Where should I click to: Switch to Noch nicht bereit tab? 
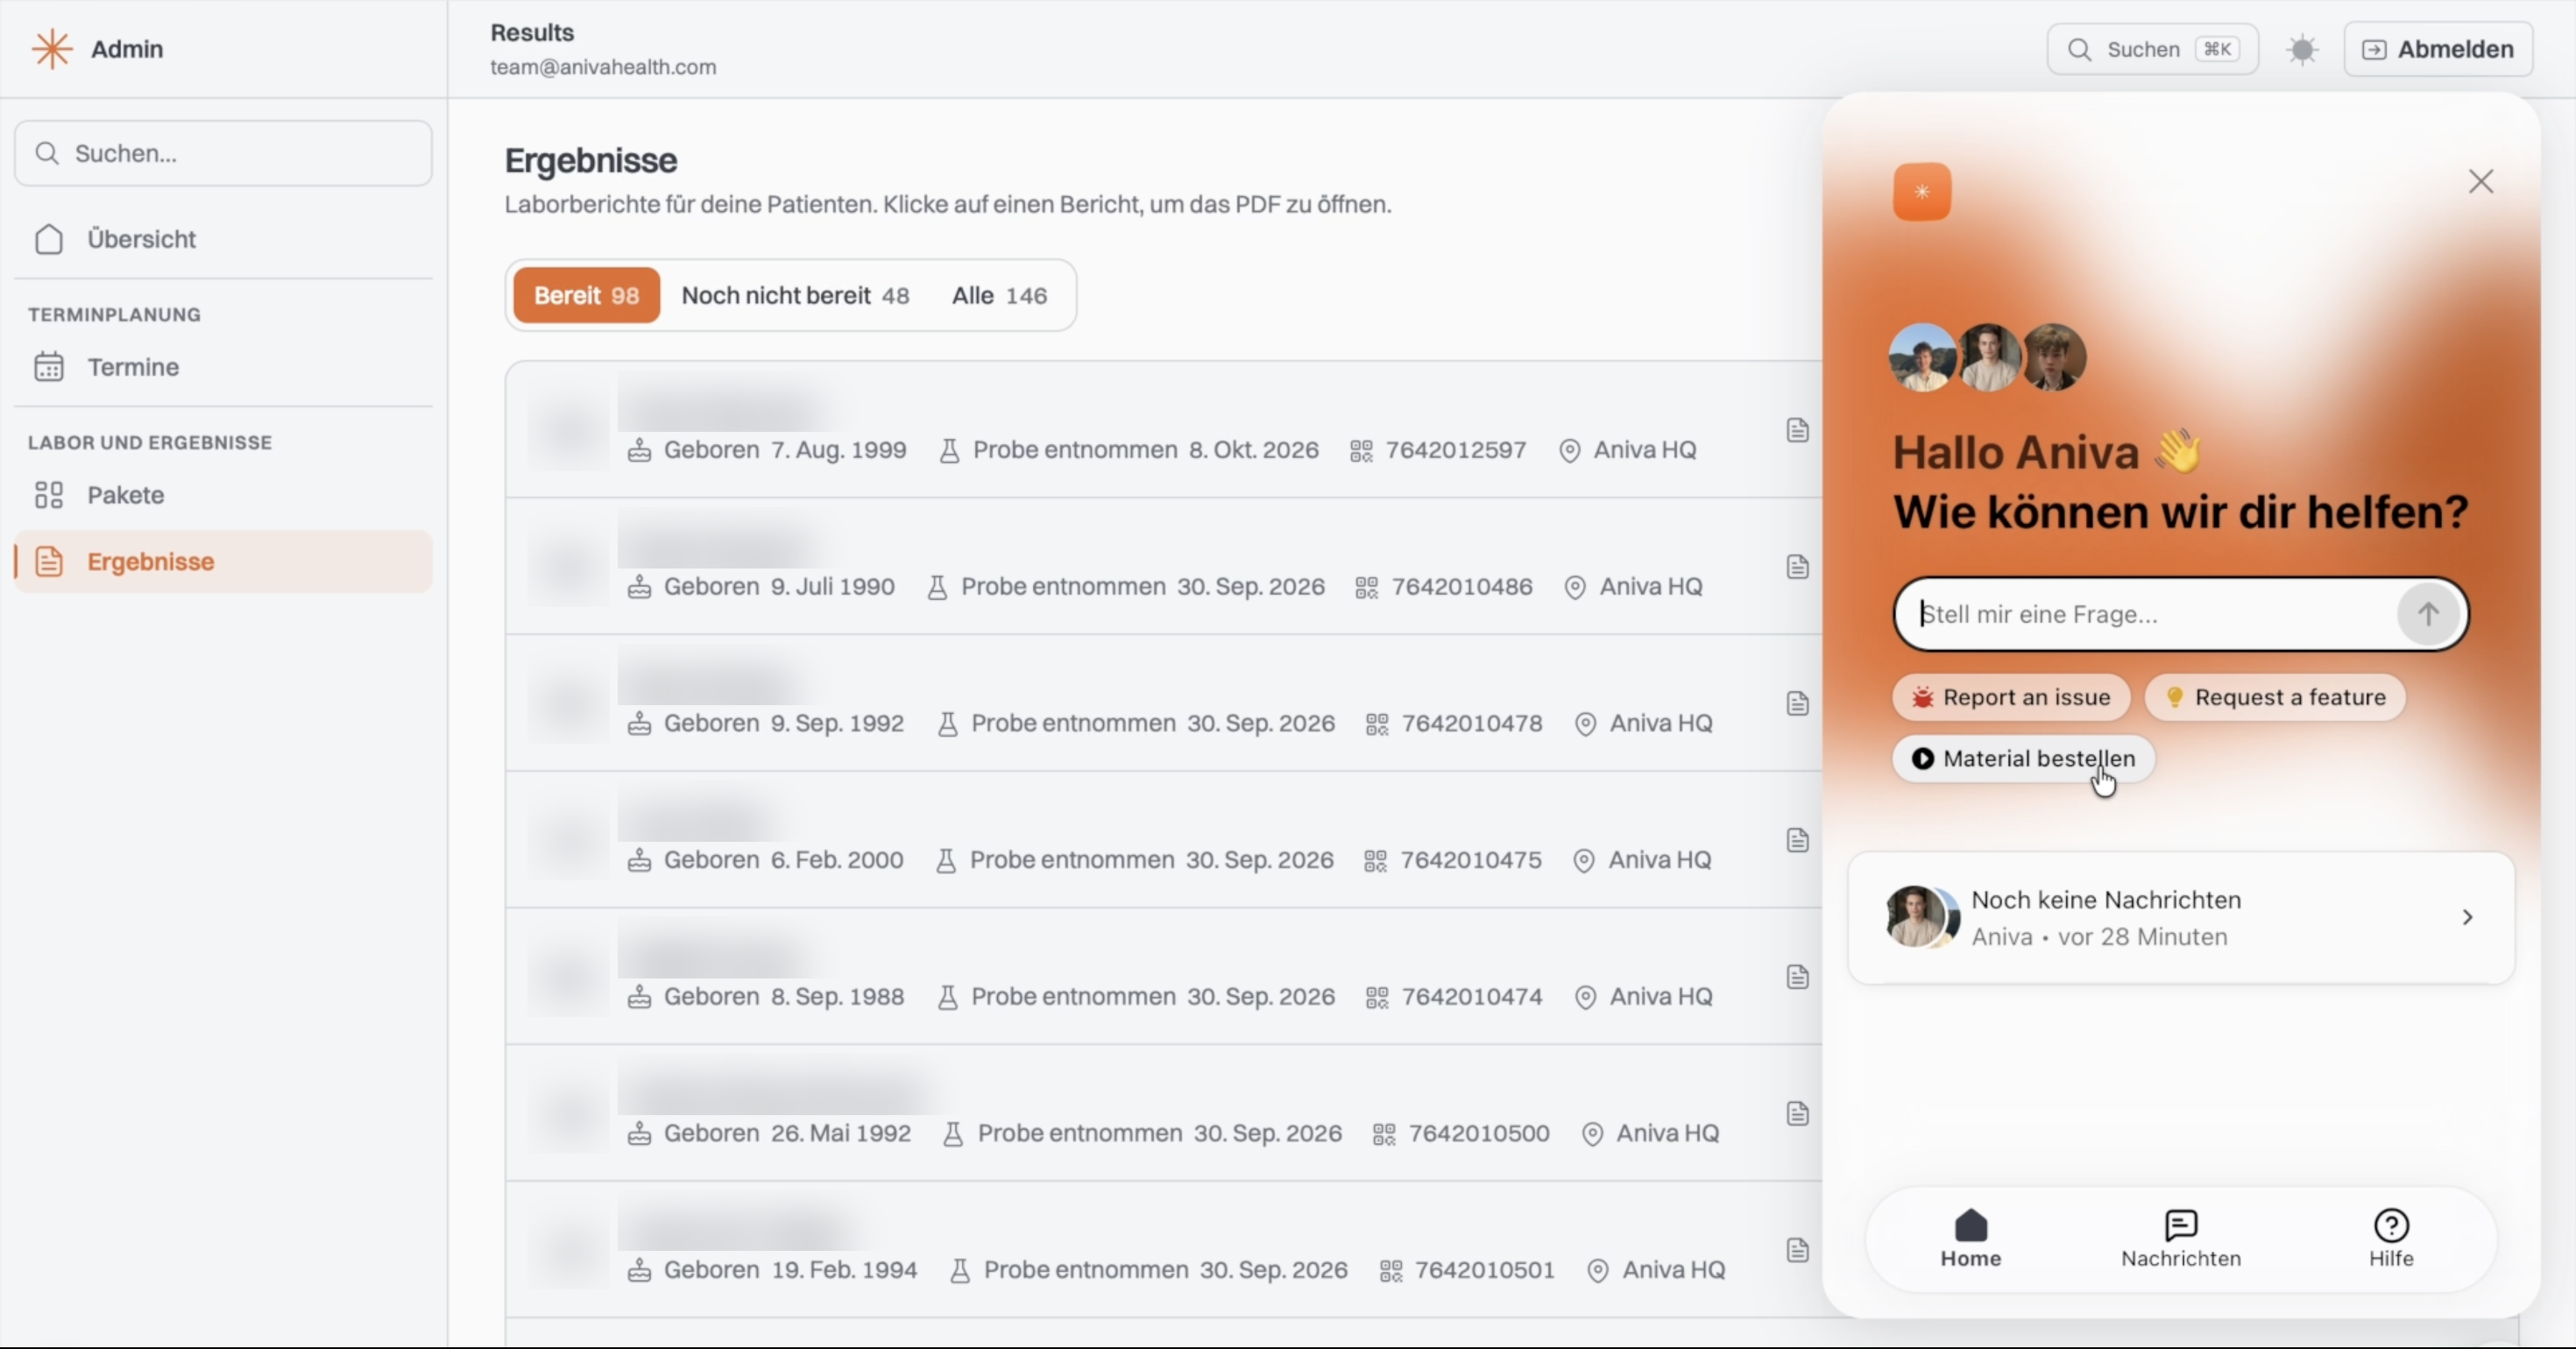click(x=795, y=295)
